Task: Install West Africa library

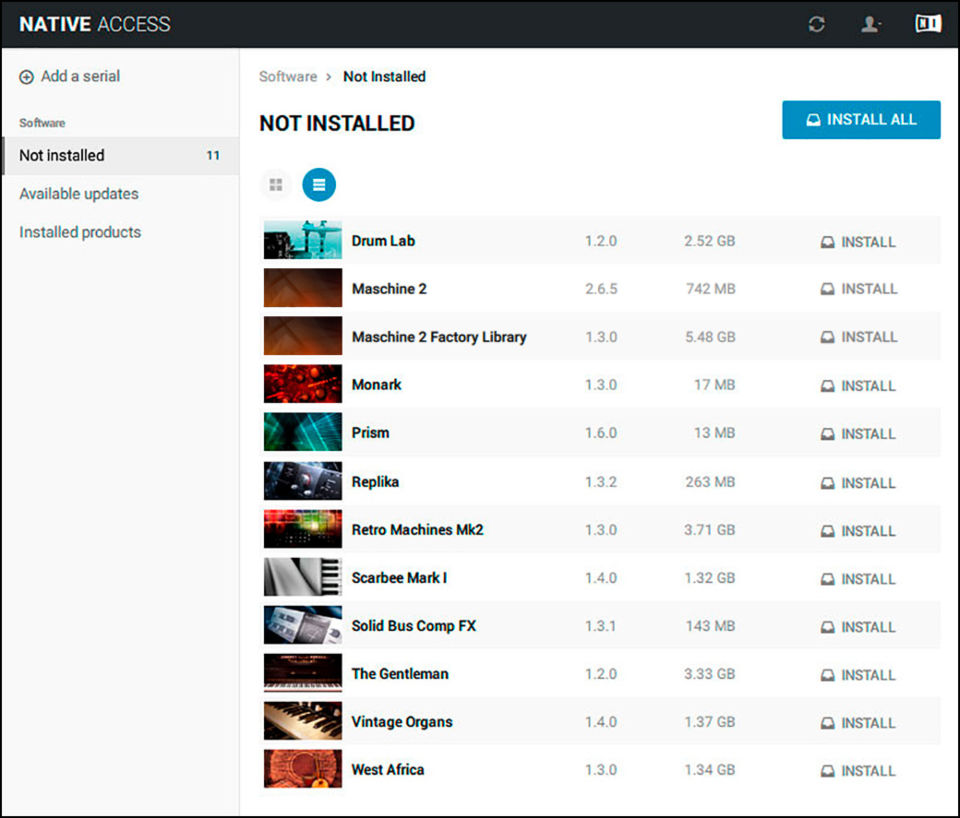Action: click(858, 771)
